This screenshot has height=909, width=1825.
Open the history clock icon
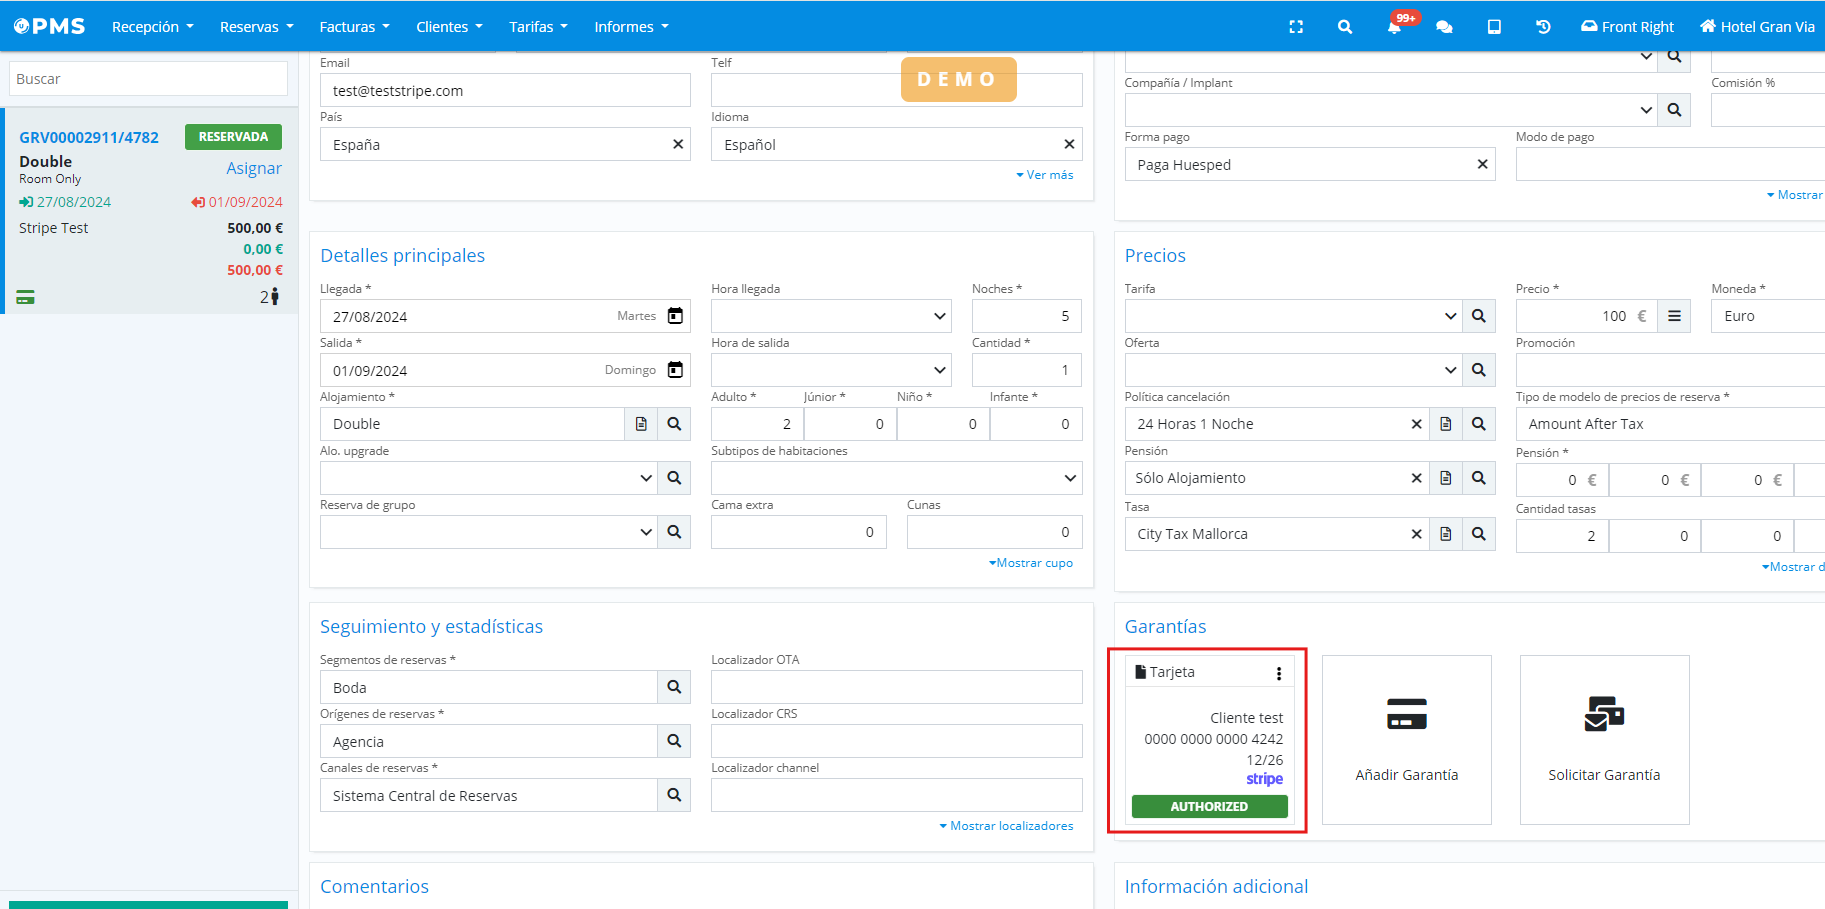click(x=1543, y=27)
